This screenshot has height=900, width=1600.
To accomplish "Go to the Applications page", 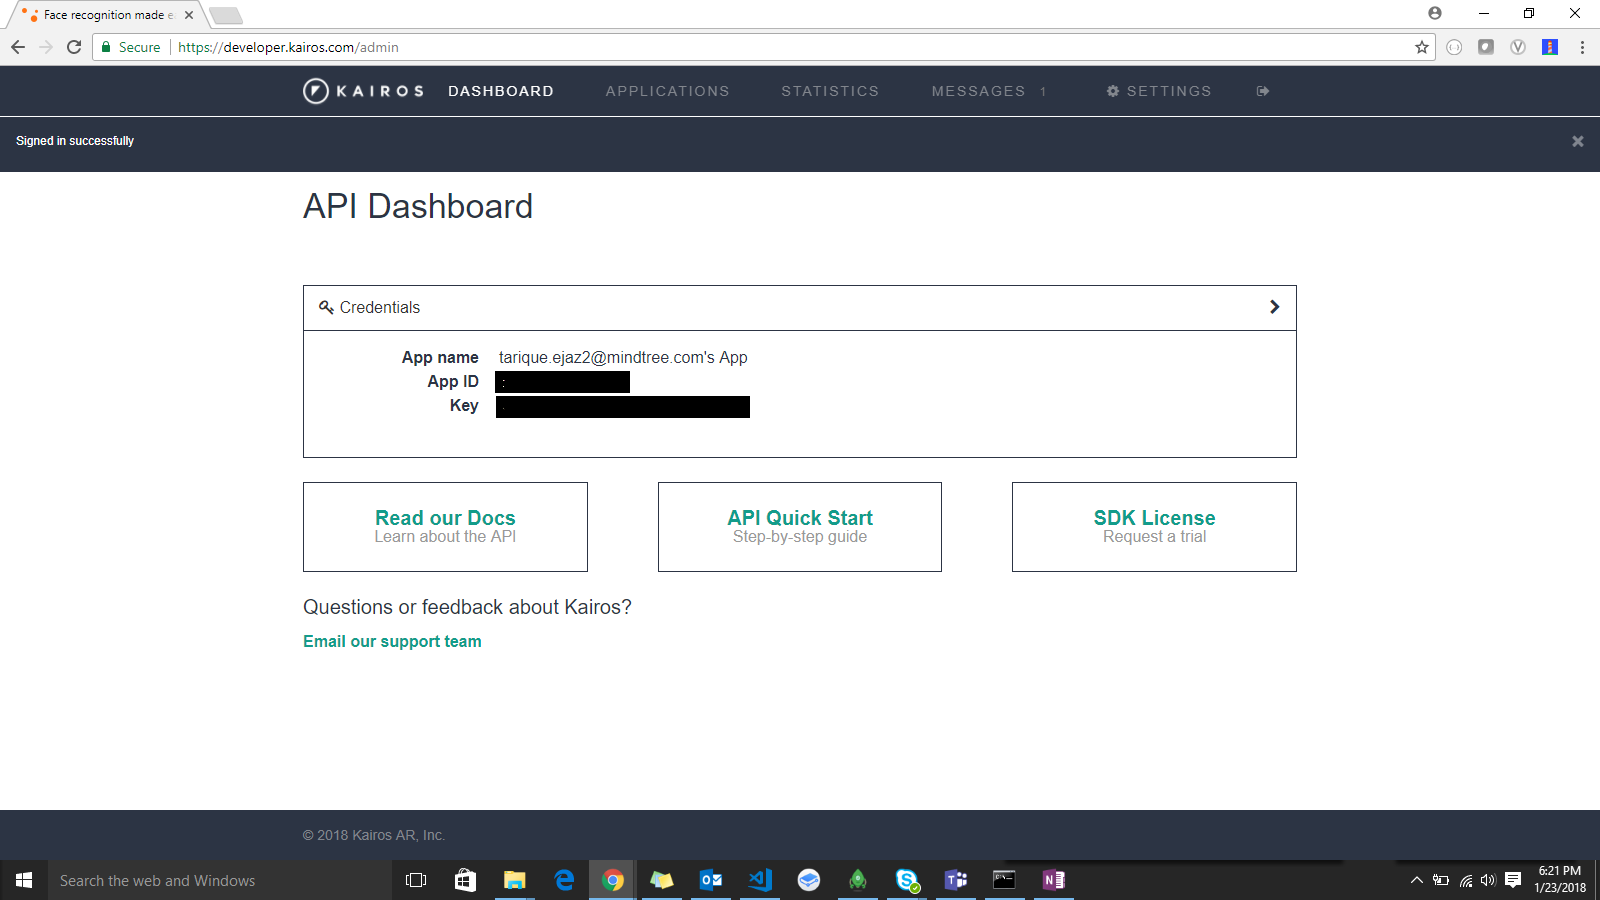I will click(x=667, y=91).
